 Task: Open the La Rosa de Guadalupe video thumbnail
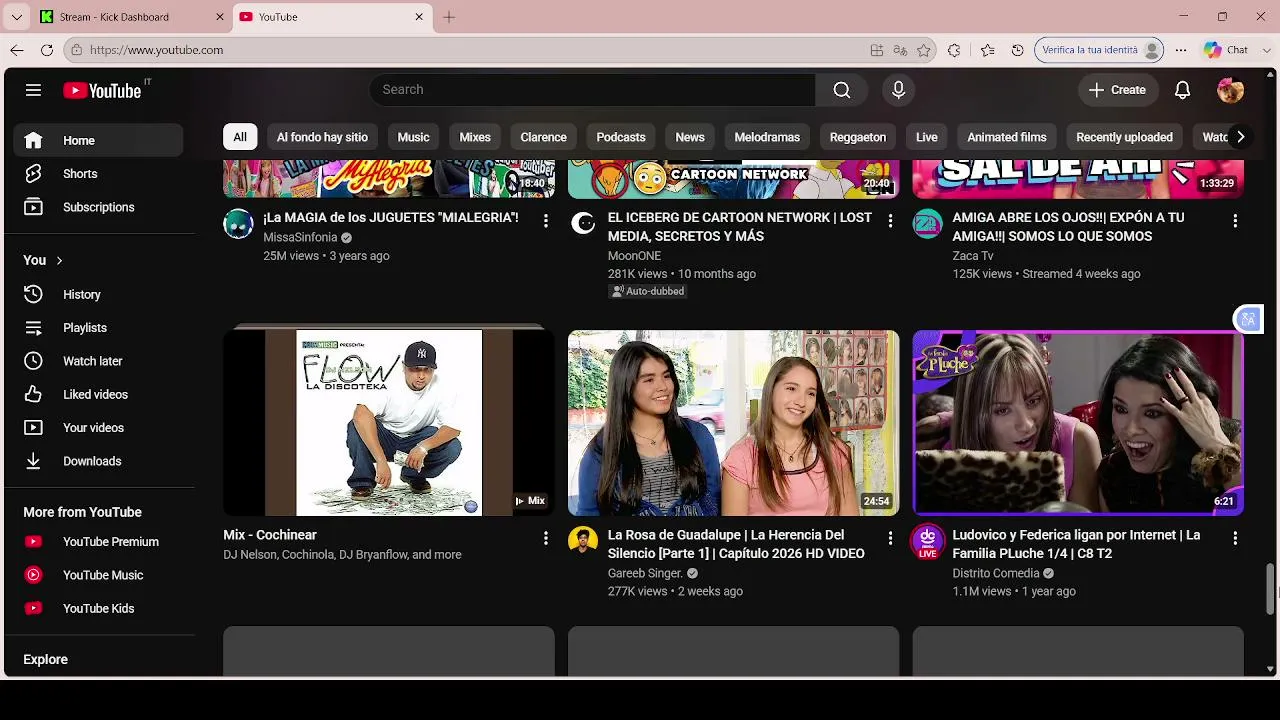coord(734,423)
